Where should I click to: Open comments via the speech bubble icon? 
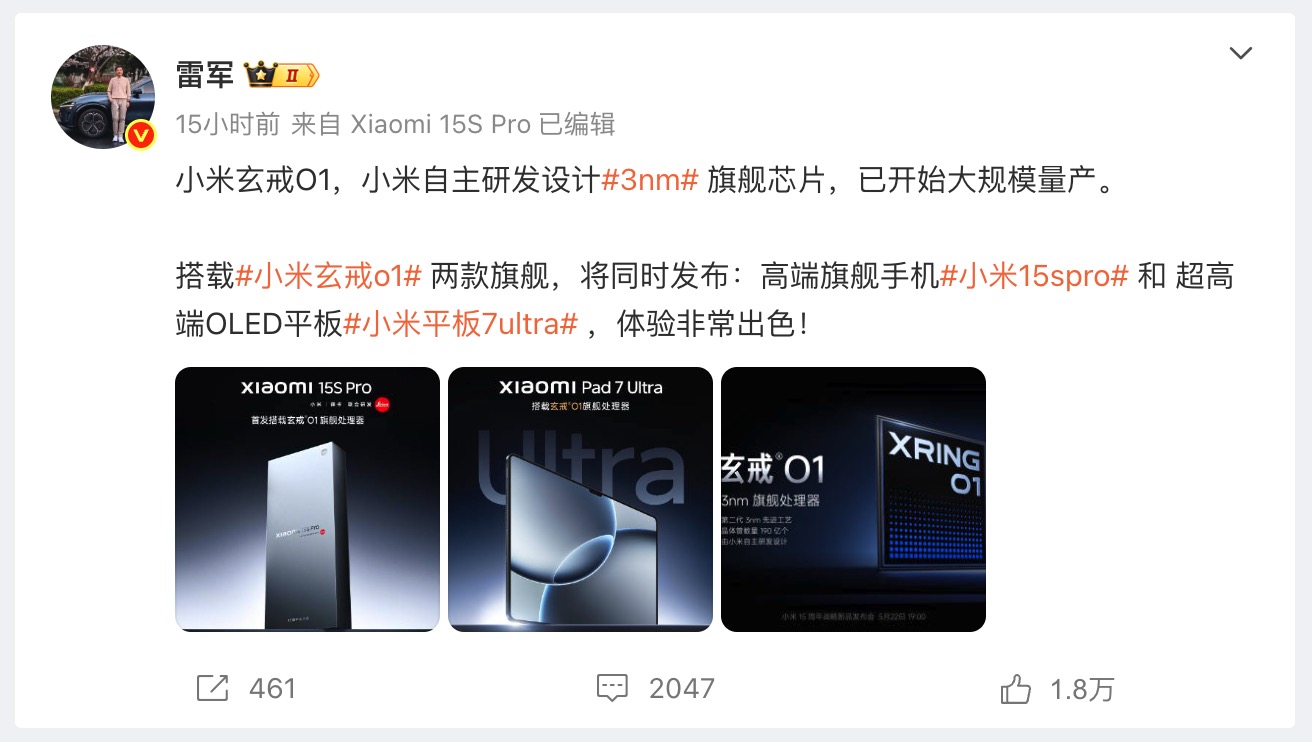click(x=612, y=688)
